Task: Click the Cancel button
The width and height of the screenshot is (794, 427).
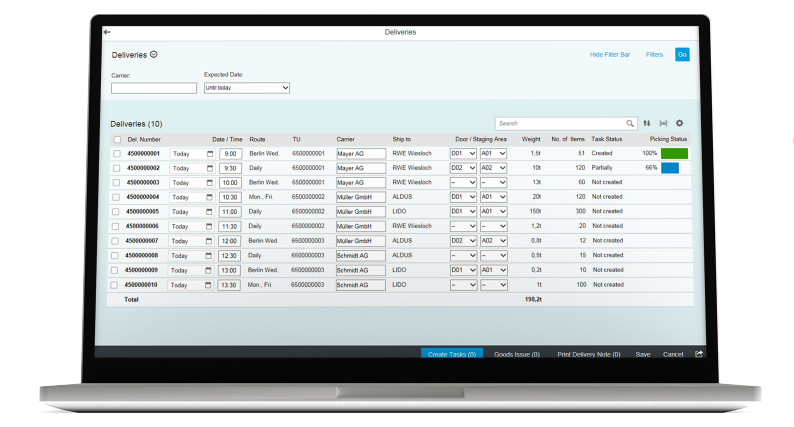Action: [x=673, y=354]
